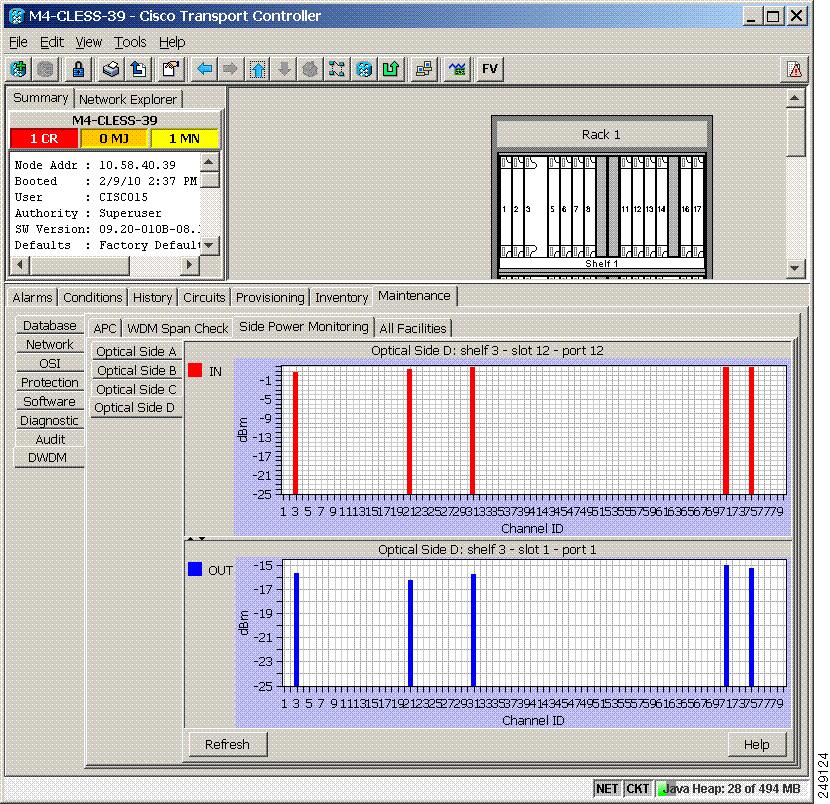Click the CKT status bar indicator

click(637, 789)
